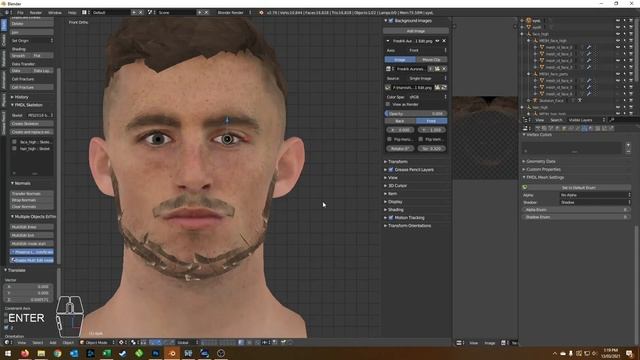
Task: Tick the face_high skeleton checkbox
Action: click(x=14, y=142)
